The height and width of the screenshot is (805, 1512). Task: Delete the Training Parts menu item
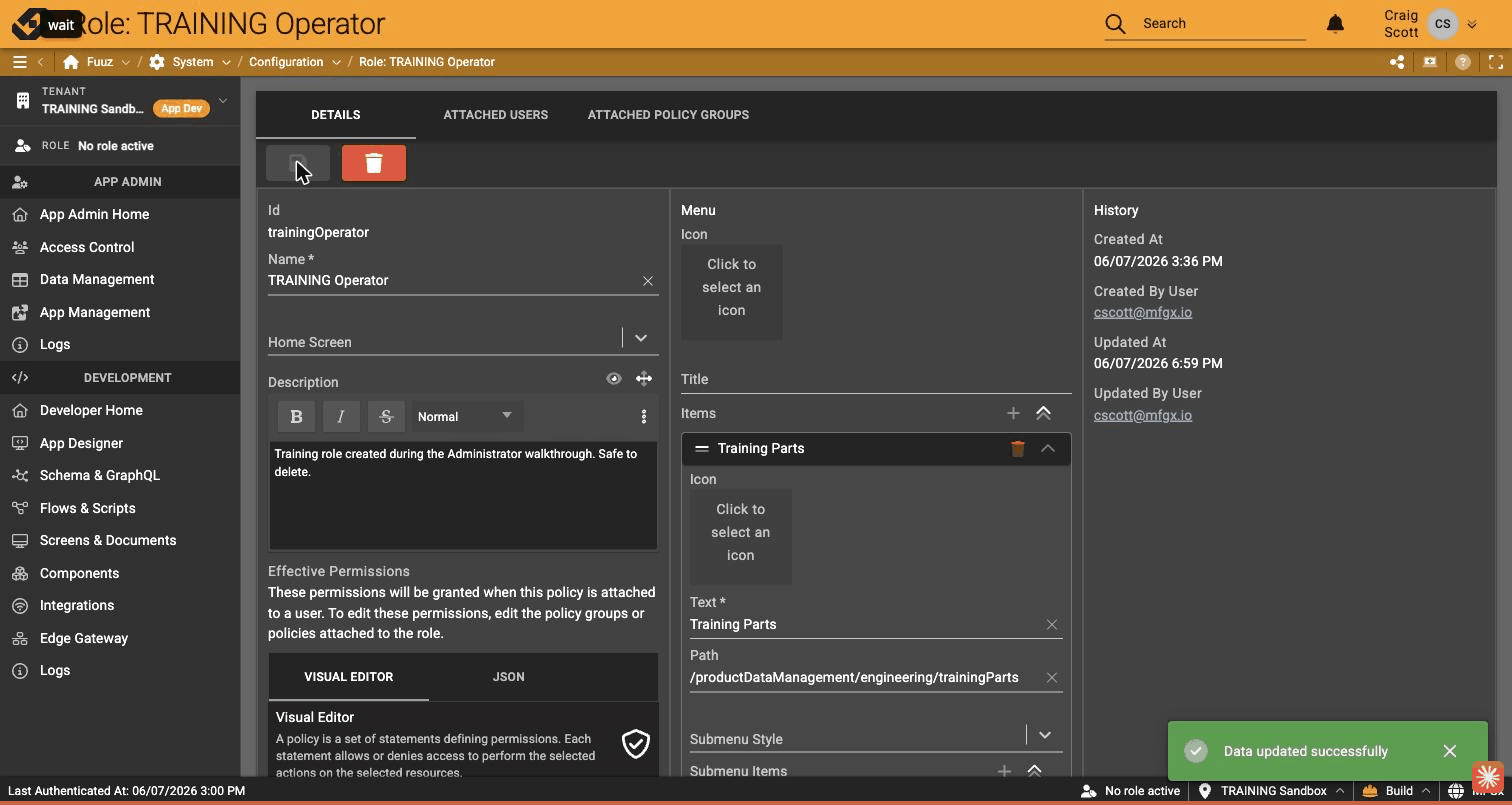pyautogui.click(x=1017, y=449)
